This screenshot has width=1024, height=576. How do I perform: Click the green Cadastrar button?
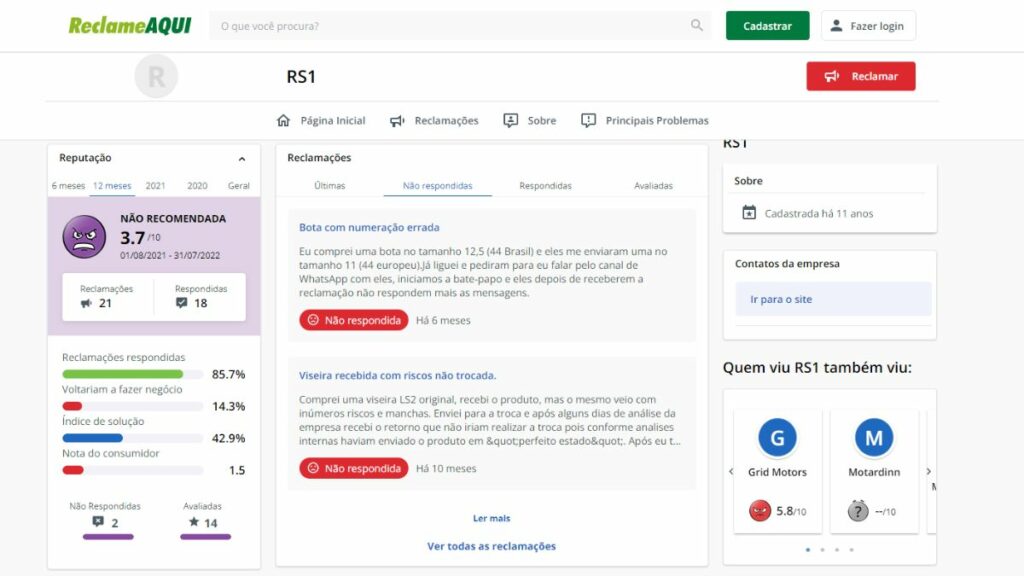(x=767, y=26)
